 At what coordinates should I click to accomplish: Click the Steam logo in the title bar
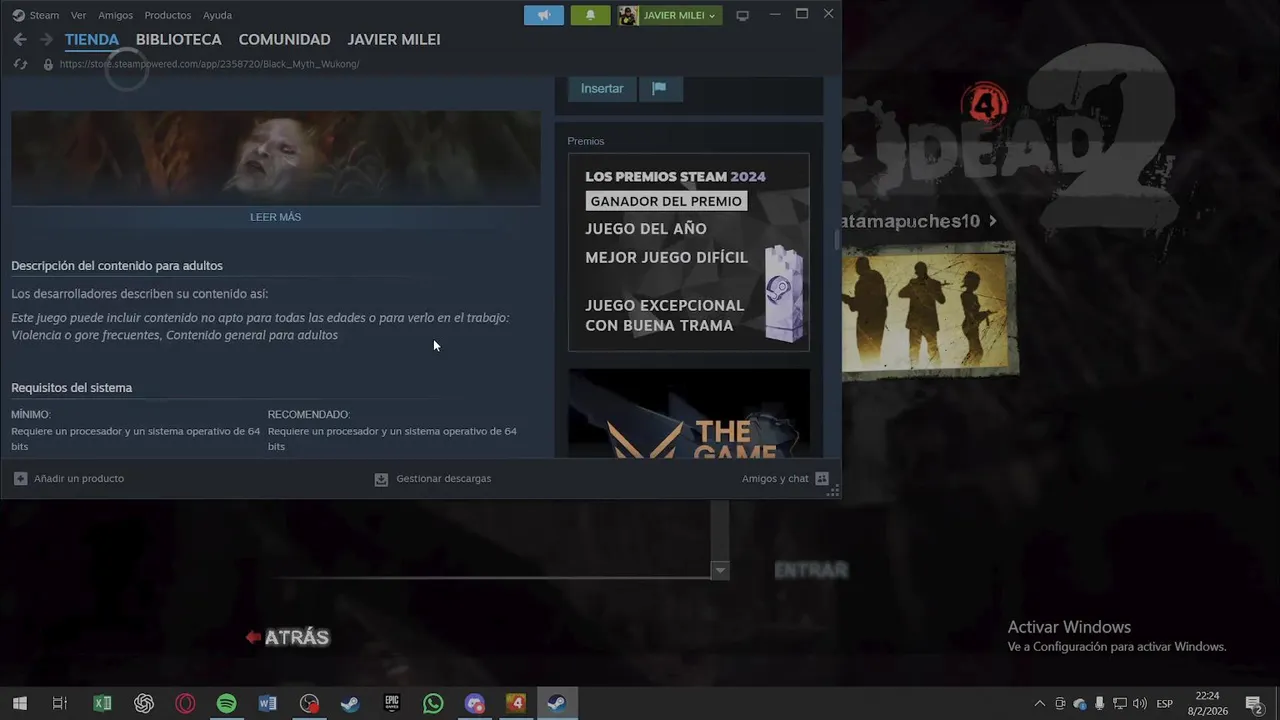18,15
